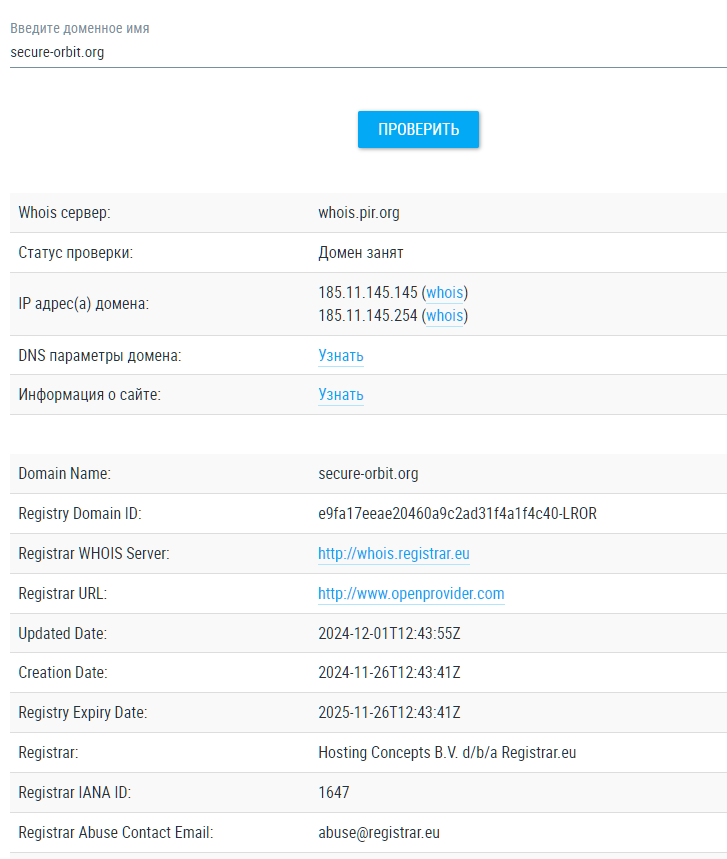Screen dimensions: 727x859
Task: Click the 'Registrar URL:' label
Action: pos(63,593)
